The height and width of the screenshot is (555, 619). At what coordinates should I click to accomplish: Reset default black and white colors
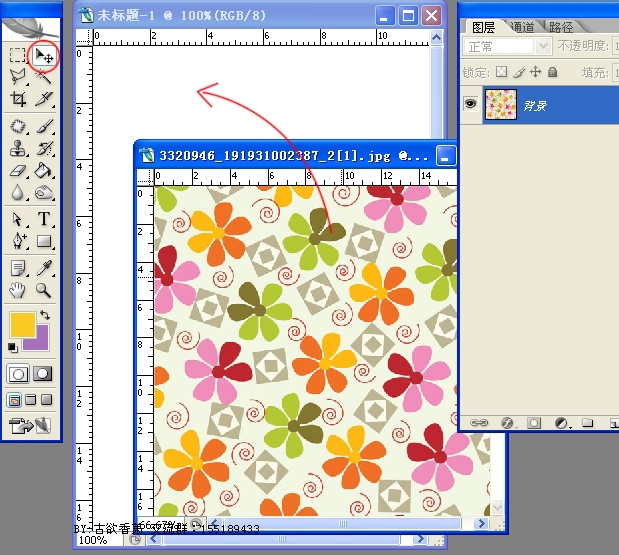(x=13, y=347)
